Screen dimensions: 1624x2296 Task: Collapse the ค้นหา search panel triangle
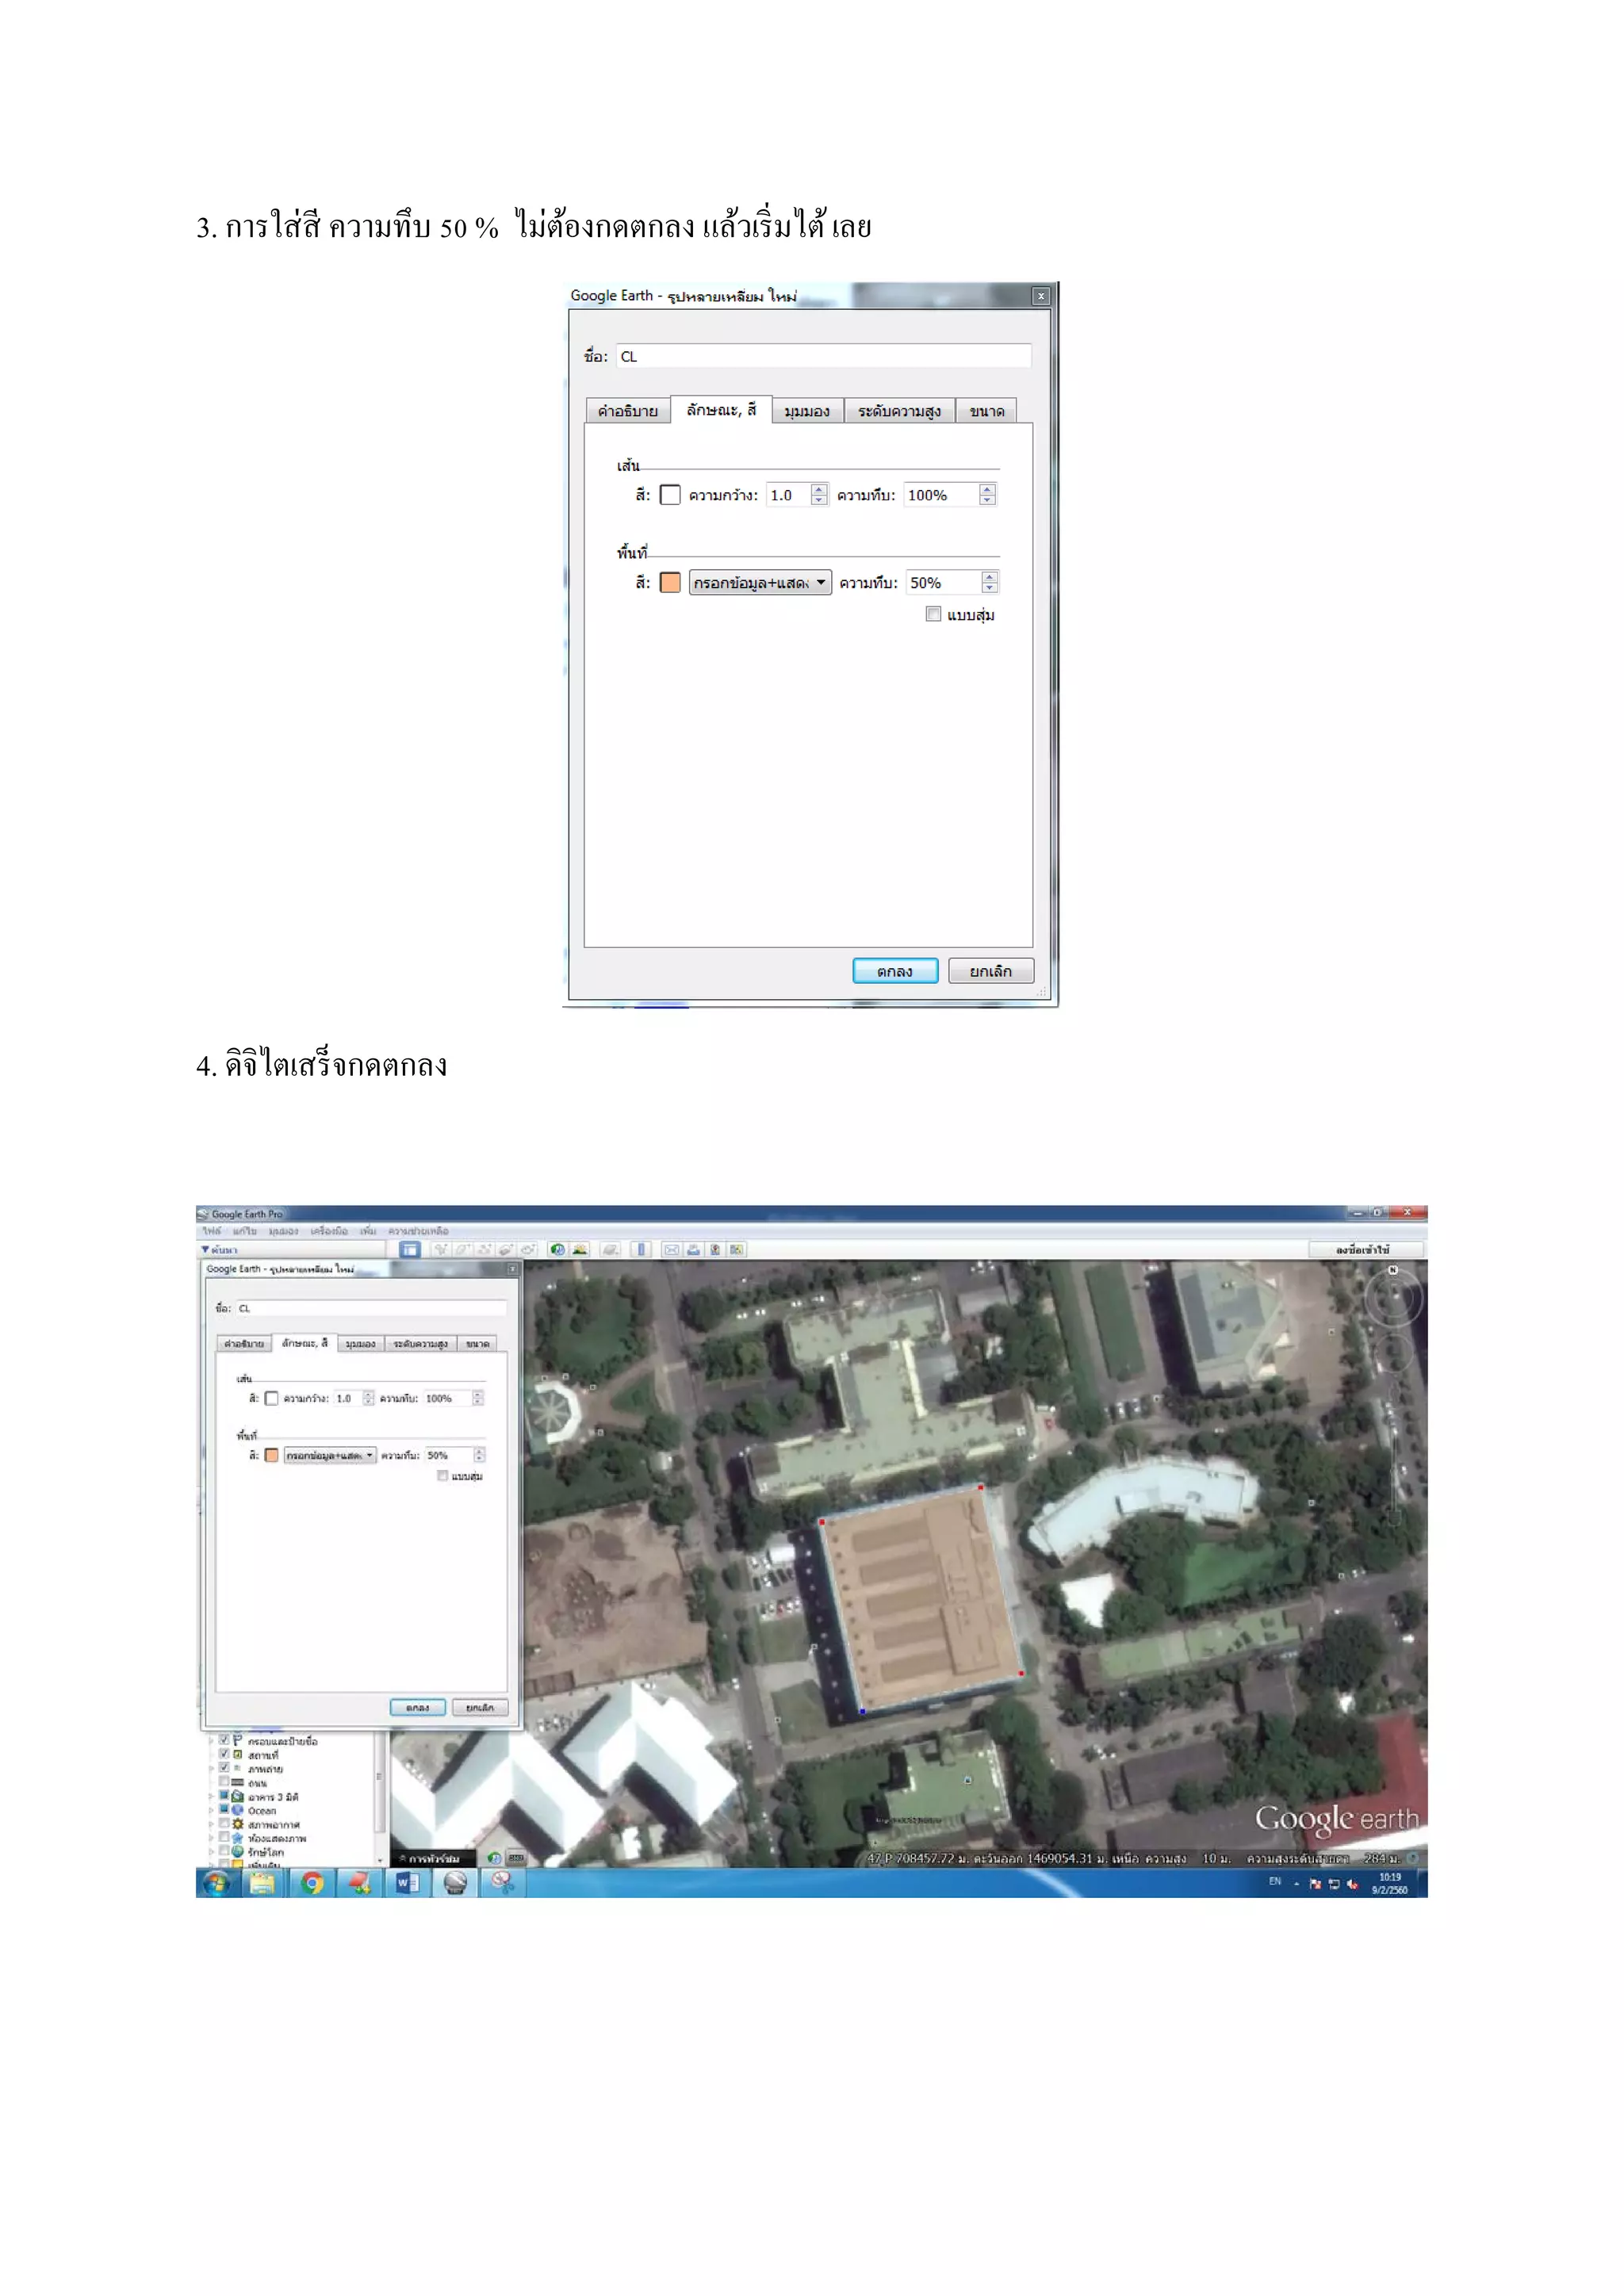coord(205,1250)
